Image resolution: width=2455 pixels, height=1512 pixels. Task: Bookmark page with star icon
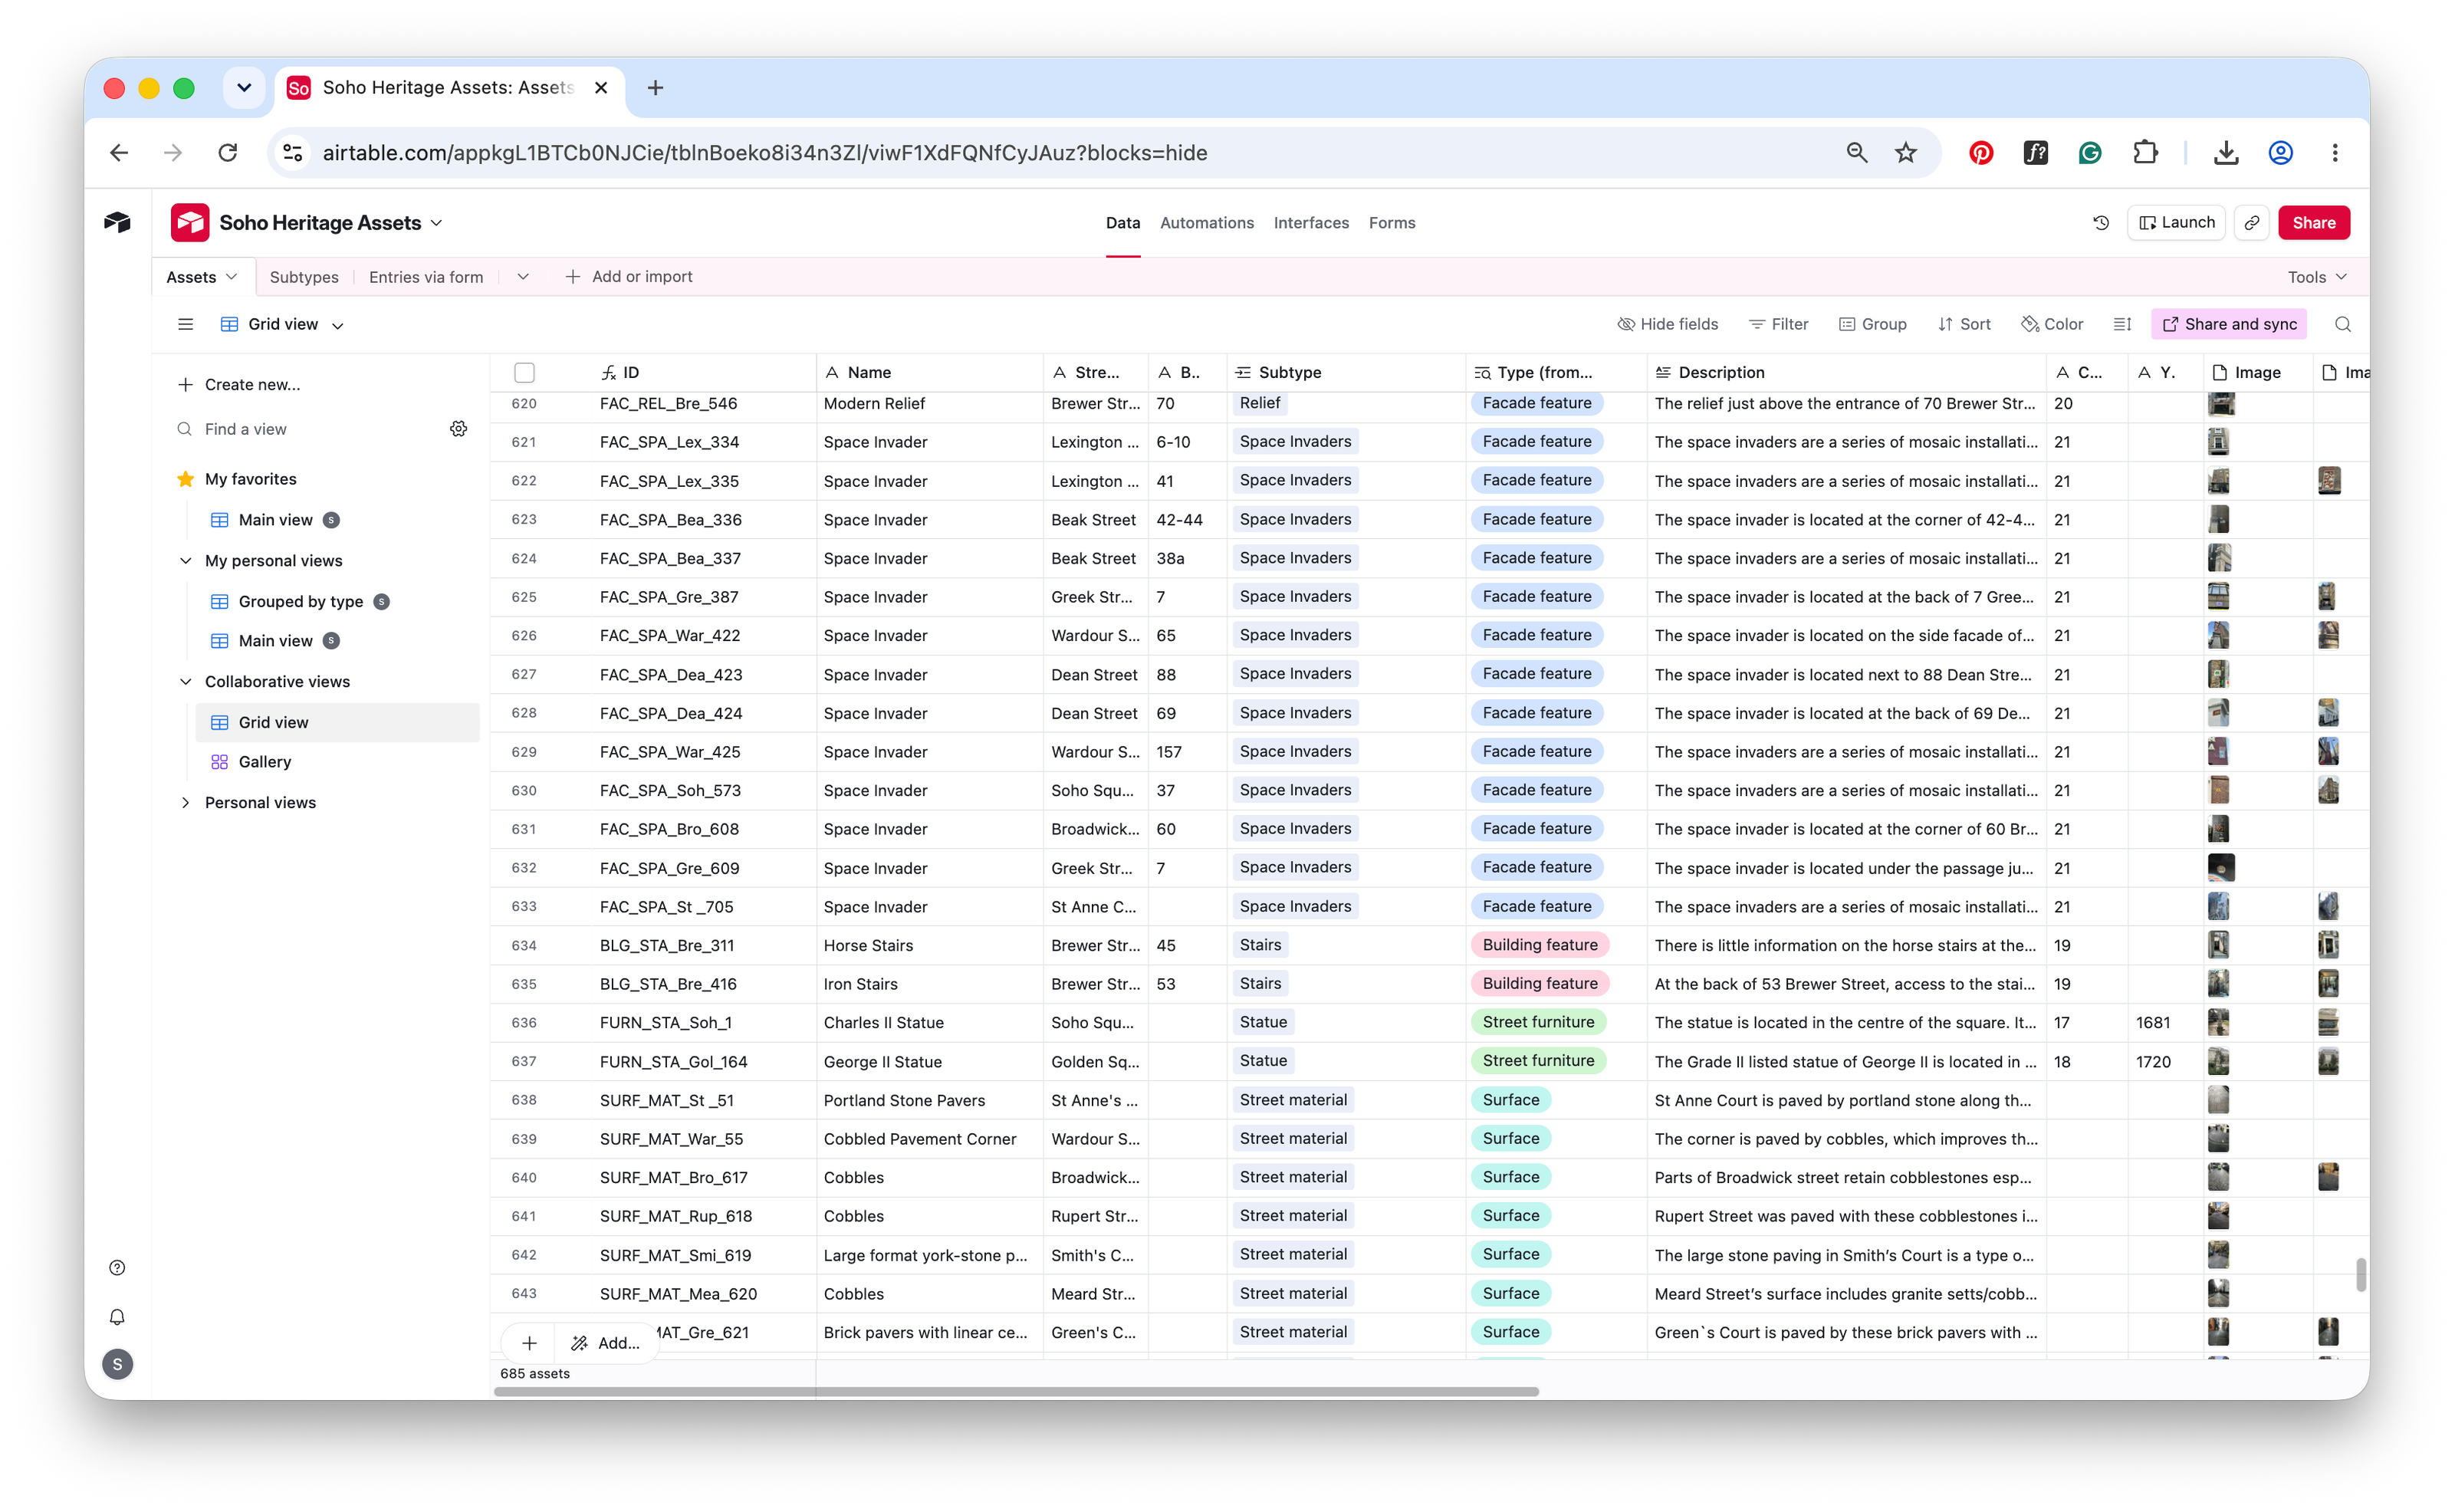tap(1906, 153)
